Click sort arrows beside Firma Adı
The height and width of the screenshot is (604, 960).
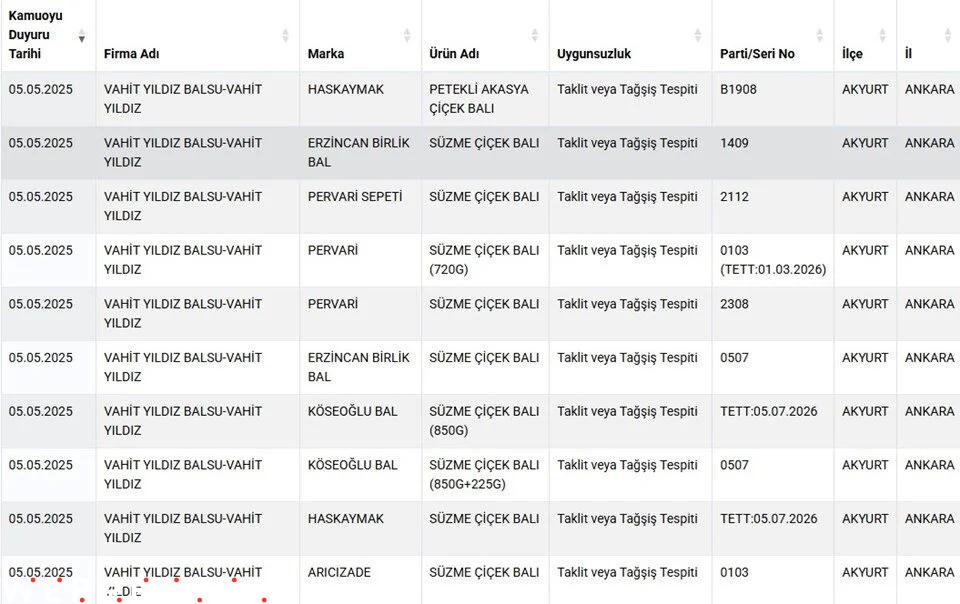[285, 35]
